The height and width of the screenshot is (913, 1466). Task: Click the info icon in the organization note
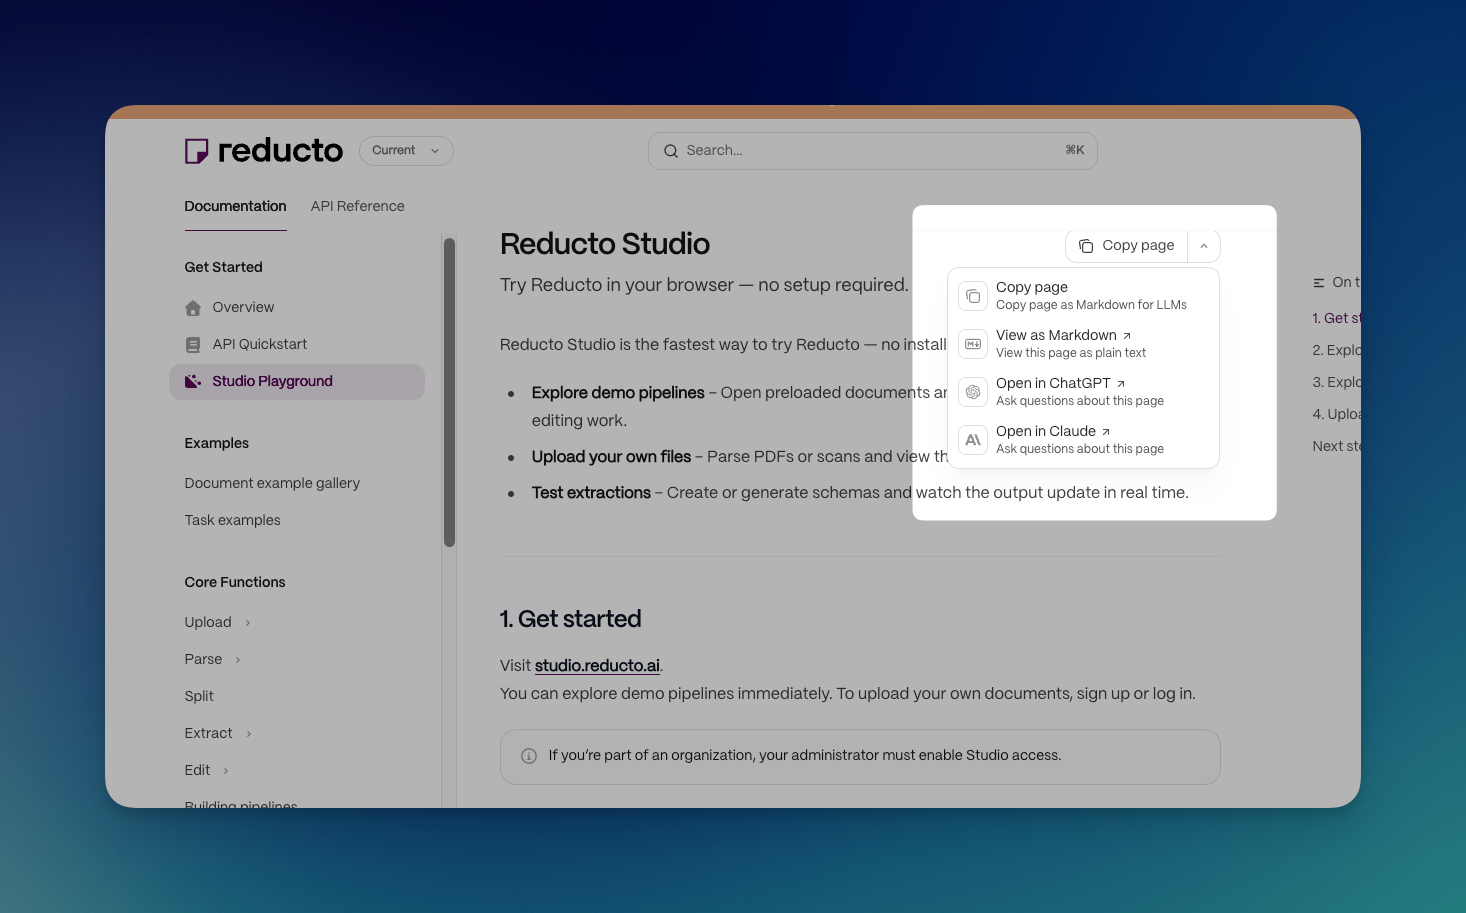pos(529,756)
